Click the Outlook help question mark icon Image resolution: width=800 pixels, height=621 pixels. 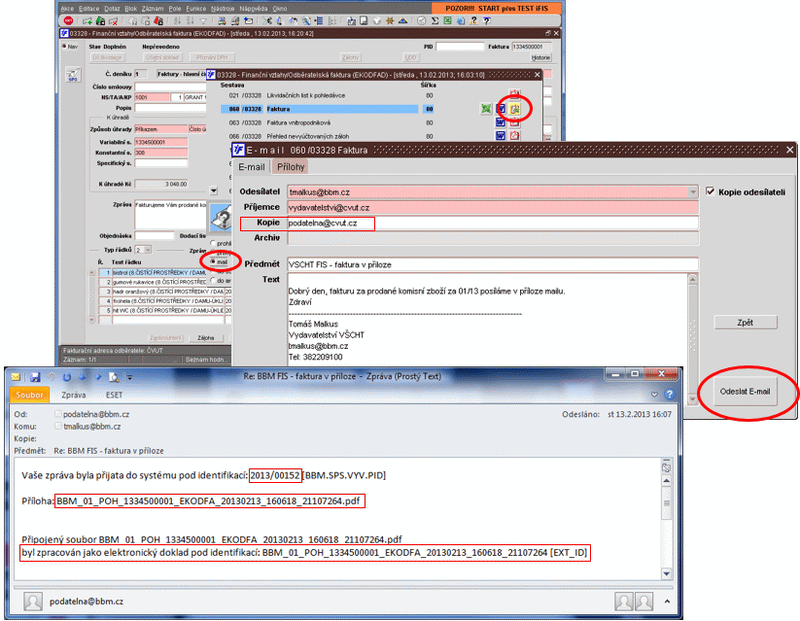point(669,394)
